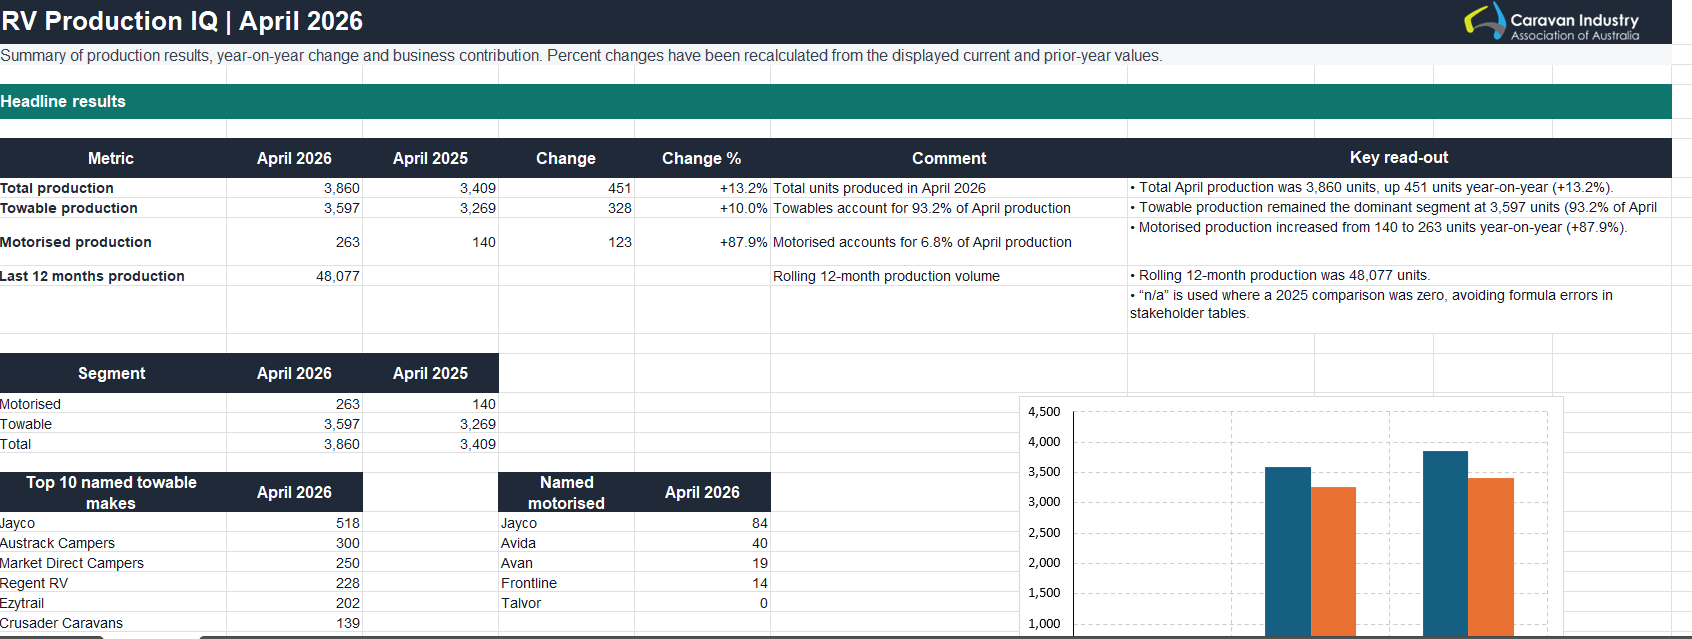Select the 'Headline results' section banner
Screen dimensions: 1692x639
836,101
